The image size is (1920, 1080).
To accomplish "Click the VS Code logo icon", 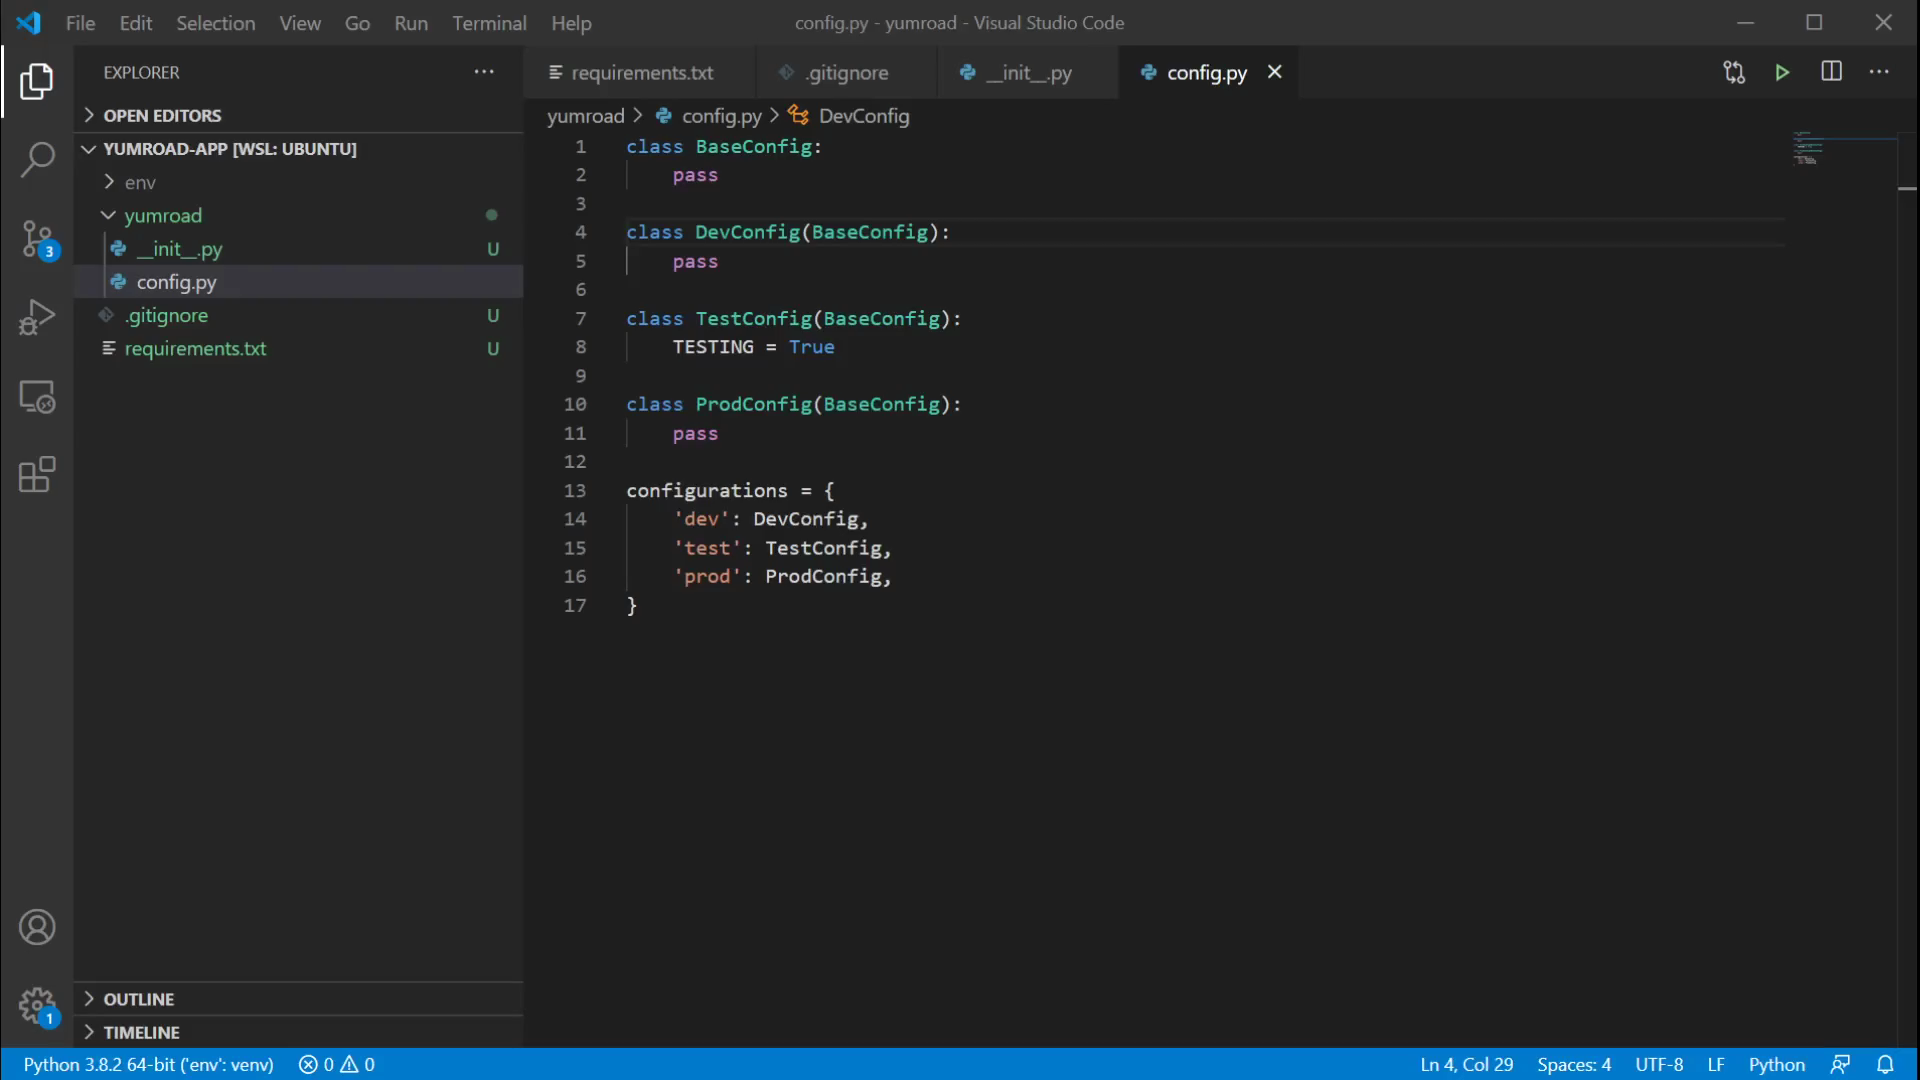I will click(x=29, y=22).
